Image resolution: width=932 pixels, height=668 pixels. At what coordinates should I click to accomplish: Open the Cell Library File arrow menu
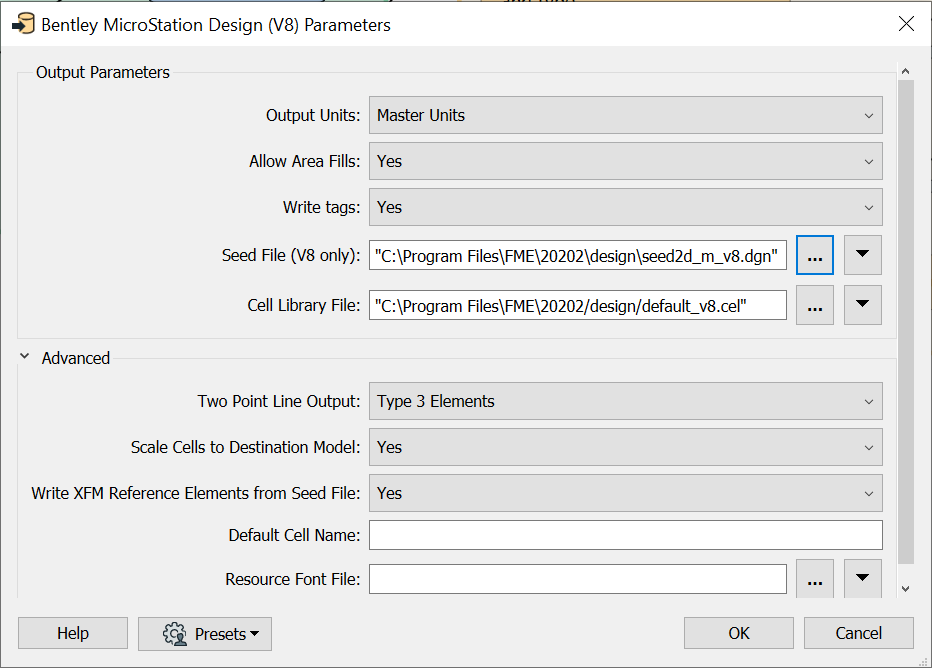point(862,305)
